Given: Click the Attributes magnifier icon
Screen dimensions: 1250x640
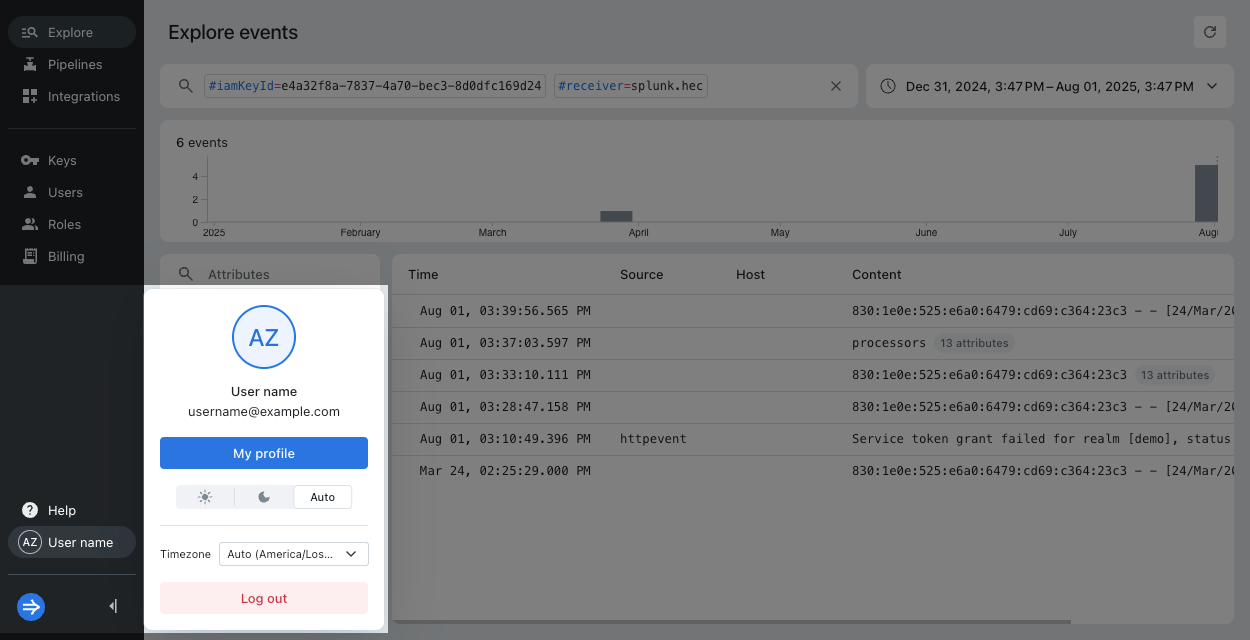Looking at the screenshot, I should click(x=185, y=274).
